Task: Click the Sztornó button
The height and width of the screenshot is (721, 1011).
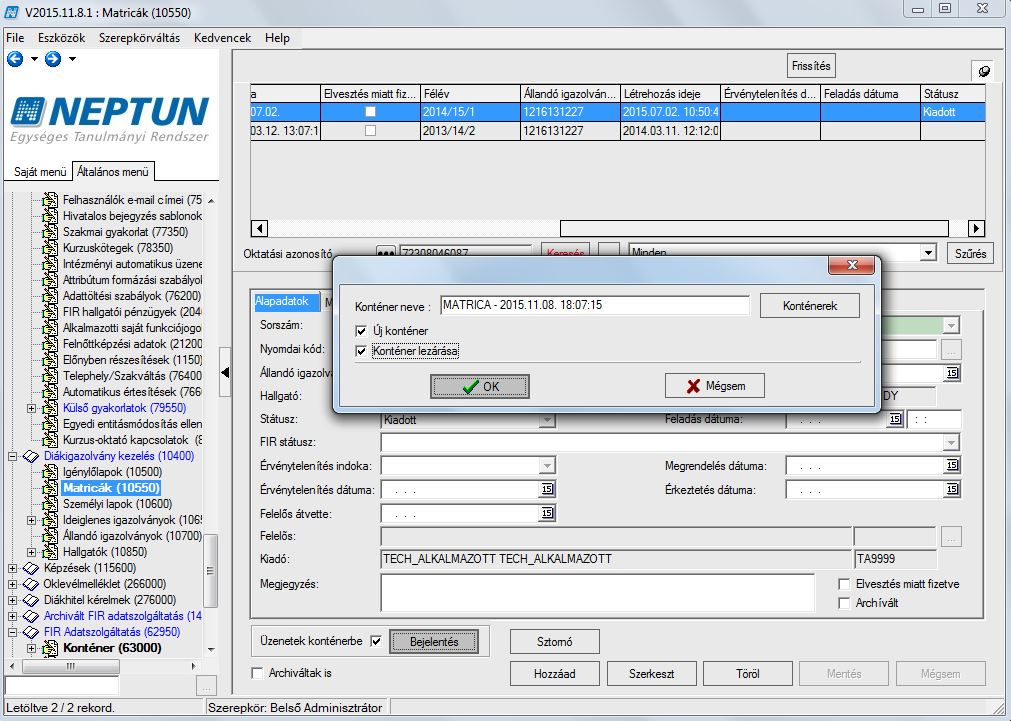Action: pos(555,642)
